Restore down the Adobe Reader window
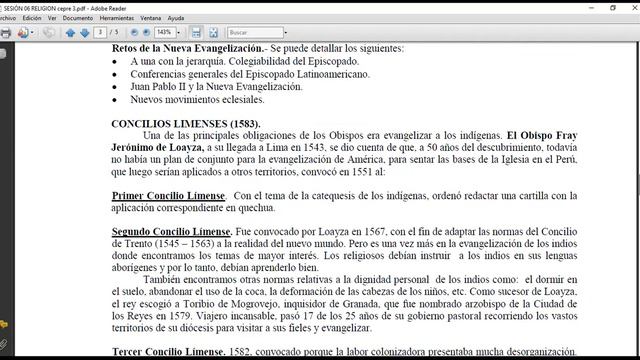The image size is (640, 360). point(613,8)
